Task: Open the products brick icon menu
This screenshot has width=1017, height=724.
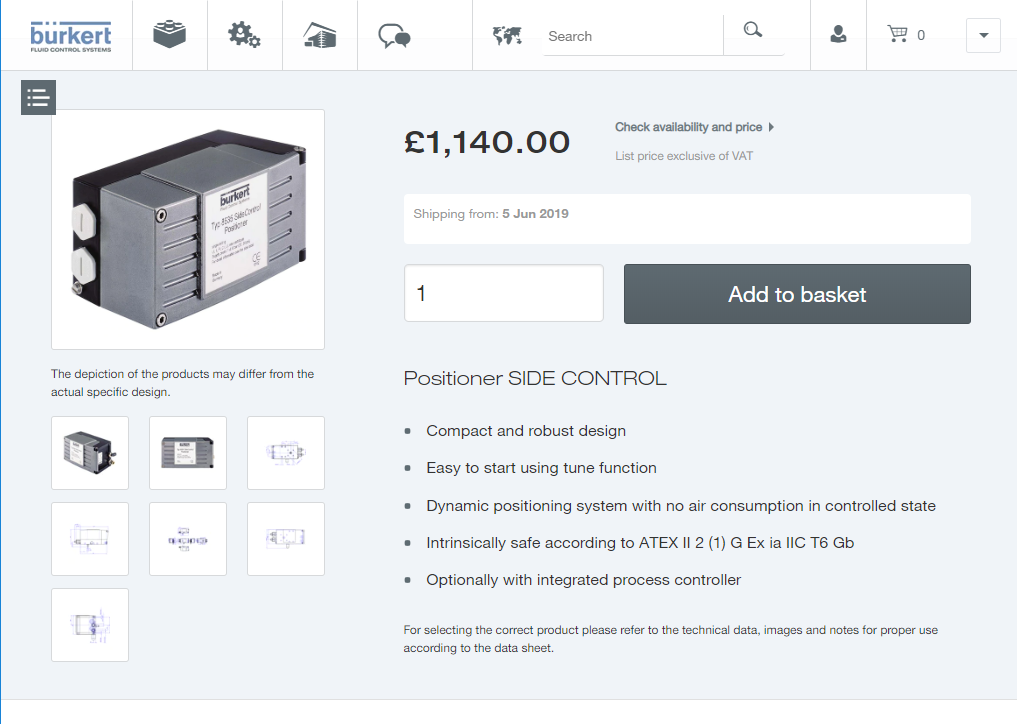Action: [x=169, y=34]
